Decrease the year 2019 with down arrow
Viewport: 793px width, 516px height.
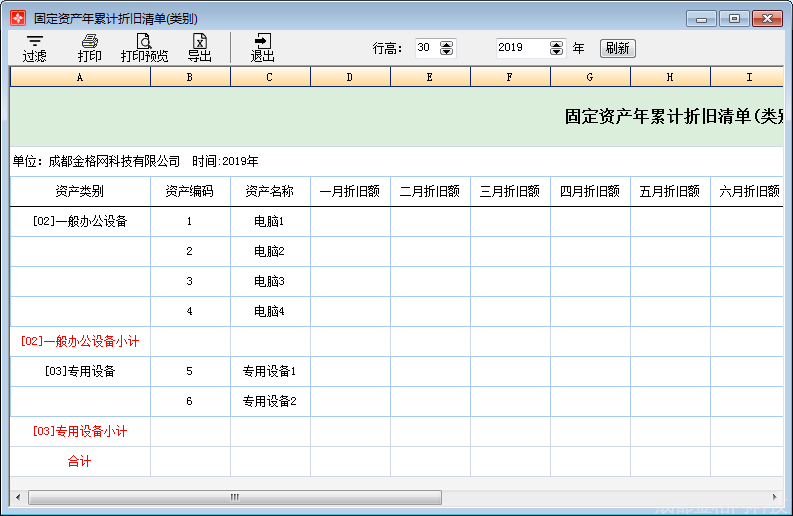pos(556,52)
